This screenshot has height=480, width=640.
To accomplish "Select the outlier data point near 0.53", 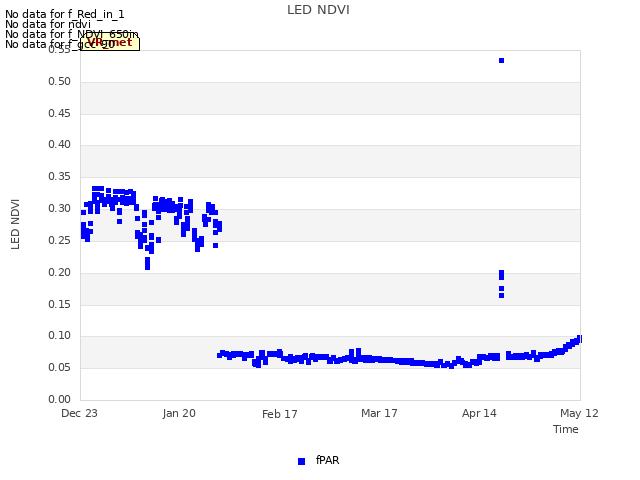I will tap(501, 60).
